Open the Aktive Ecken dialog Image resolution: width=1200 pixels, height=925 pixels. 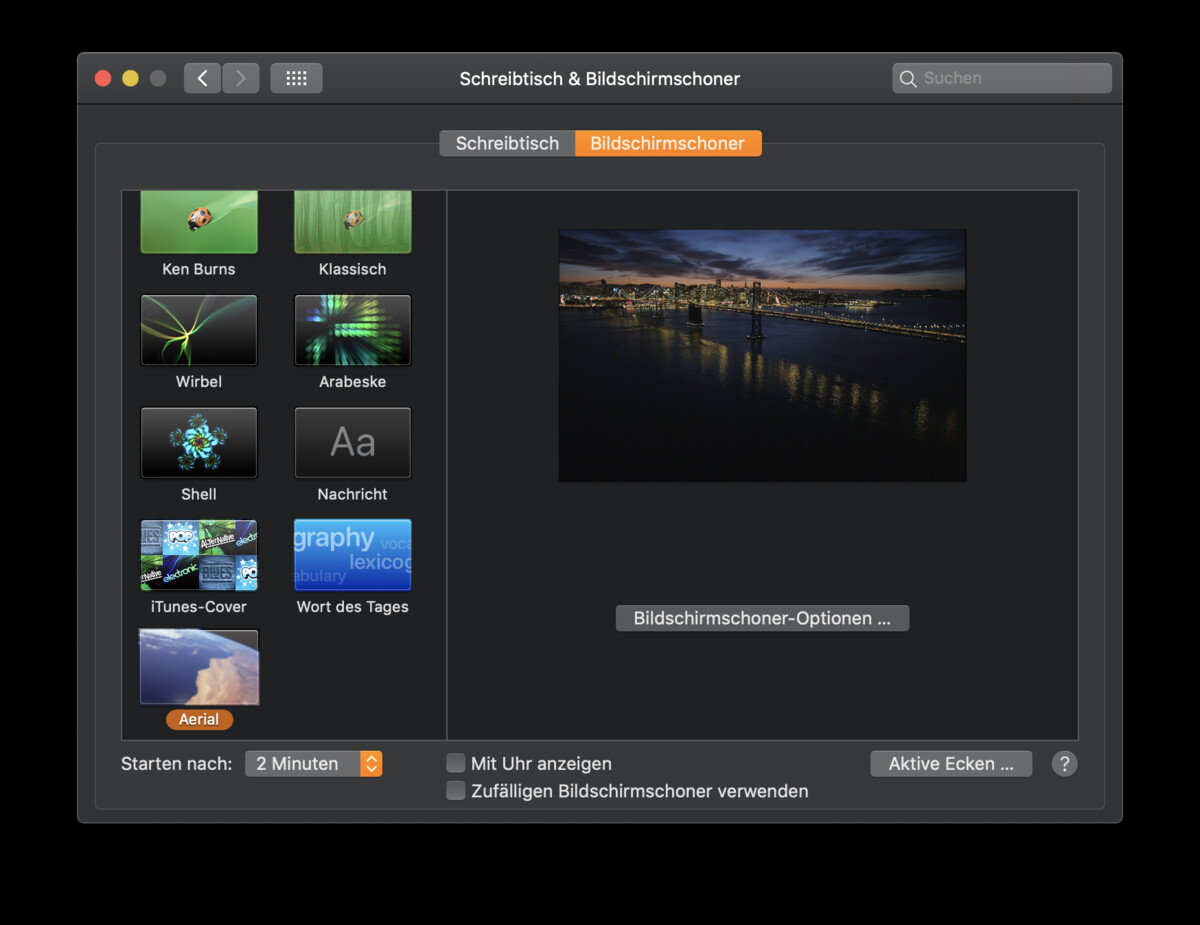tap(950, 763)
